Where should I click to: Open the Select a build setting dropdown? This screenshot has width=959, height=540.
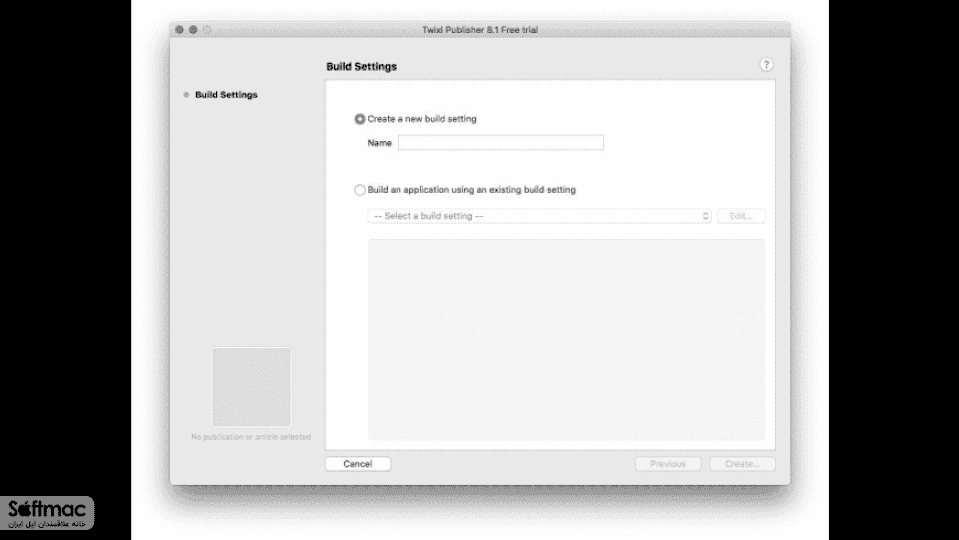click(x=539, y=216)
